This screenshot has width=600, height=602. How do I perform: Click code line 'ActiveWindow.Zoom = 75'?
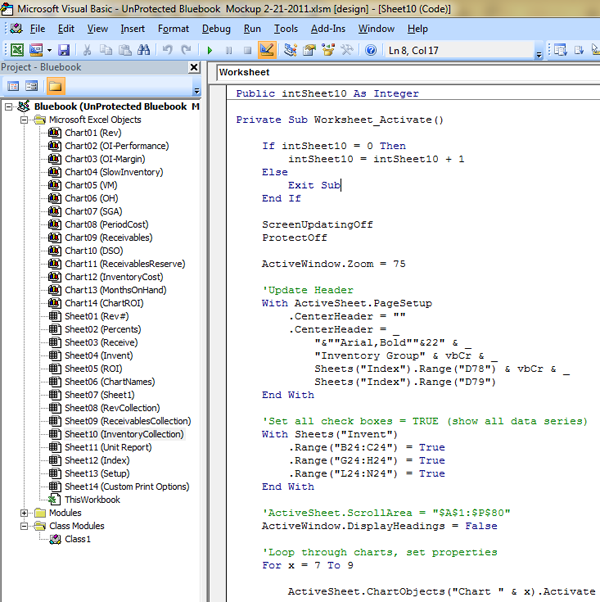tap(334, 264)
